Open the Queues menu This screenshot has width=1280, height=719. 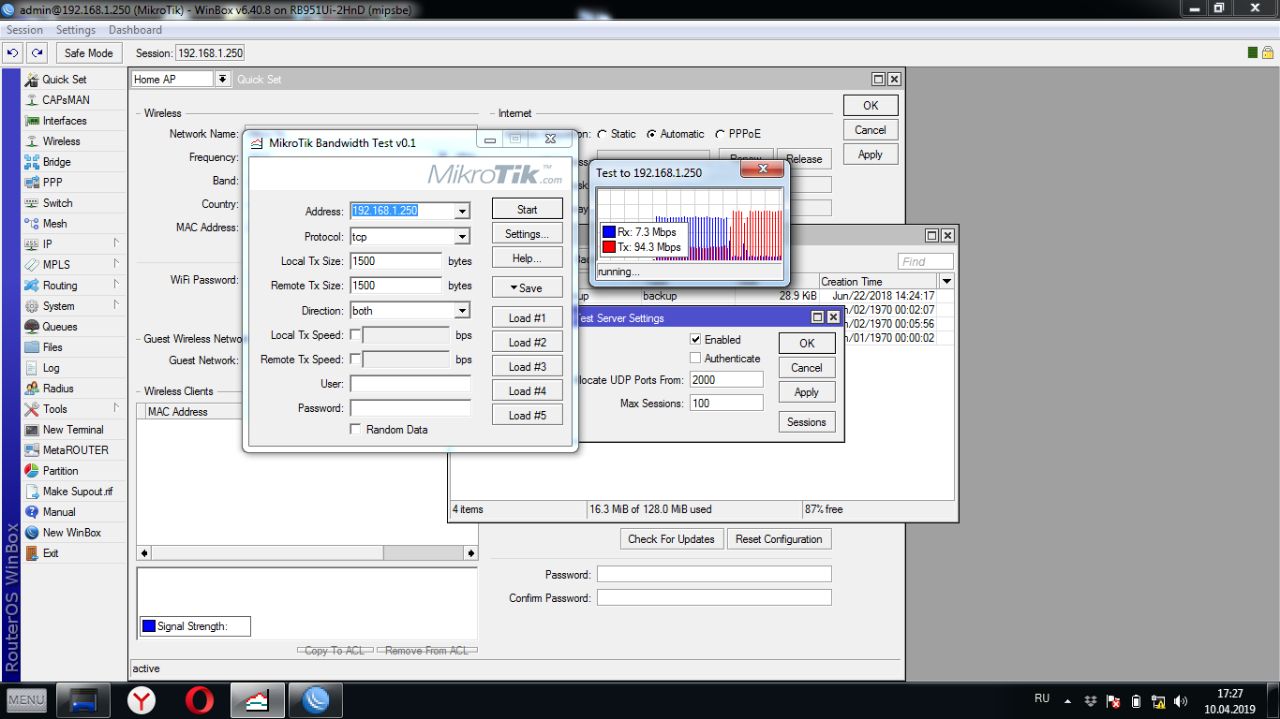[59, 326]
